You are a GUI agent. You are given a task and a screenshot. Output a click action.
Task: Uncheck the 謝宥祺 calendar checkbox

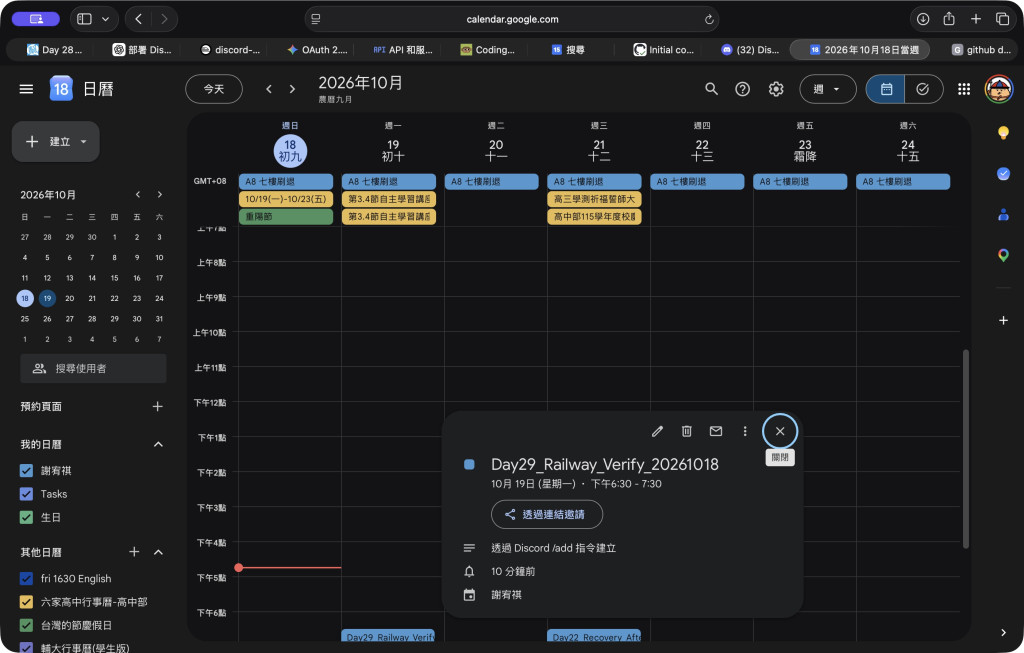26,470
